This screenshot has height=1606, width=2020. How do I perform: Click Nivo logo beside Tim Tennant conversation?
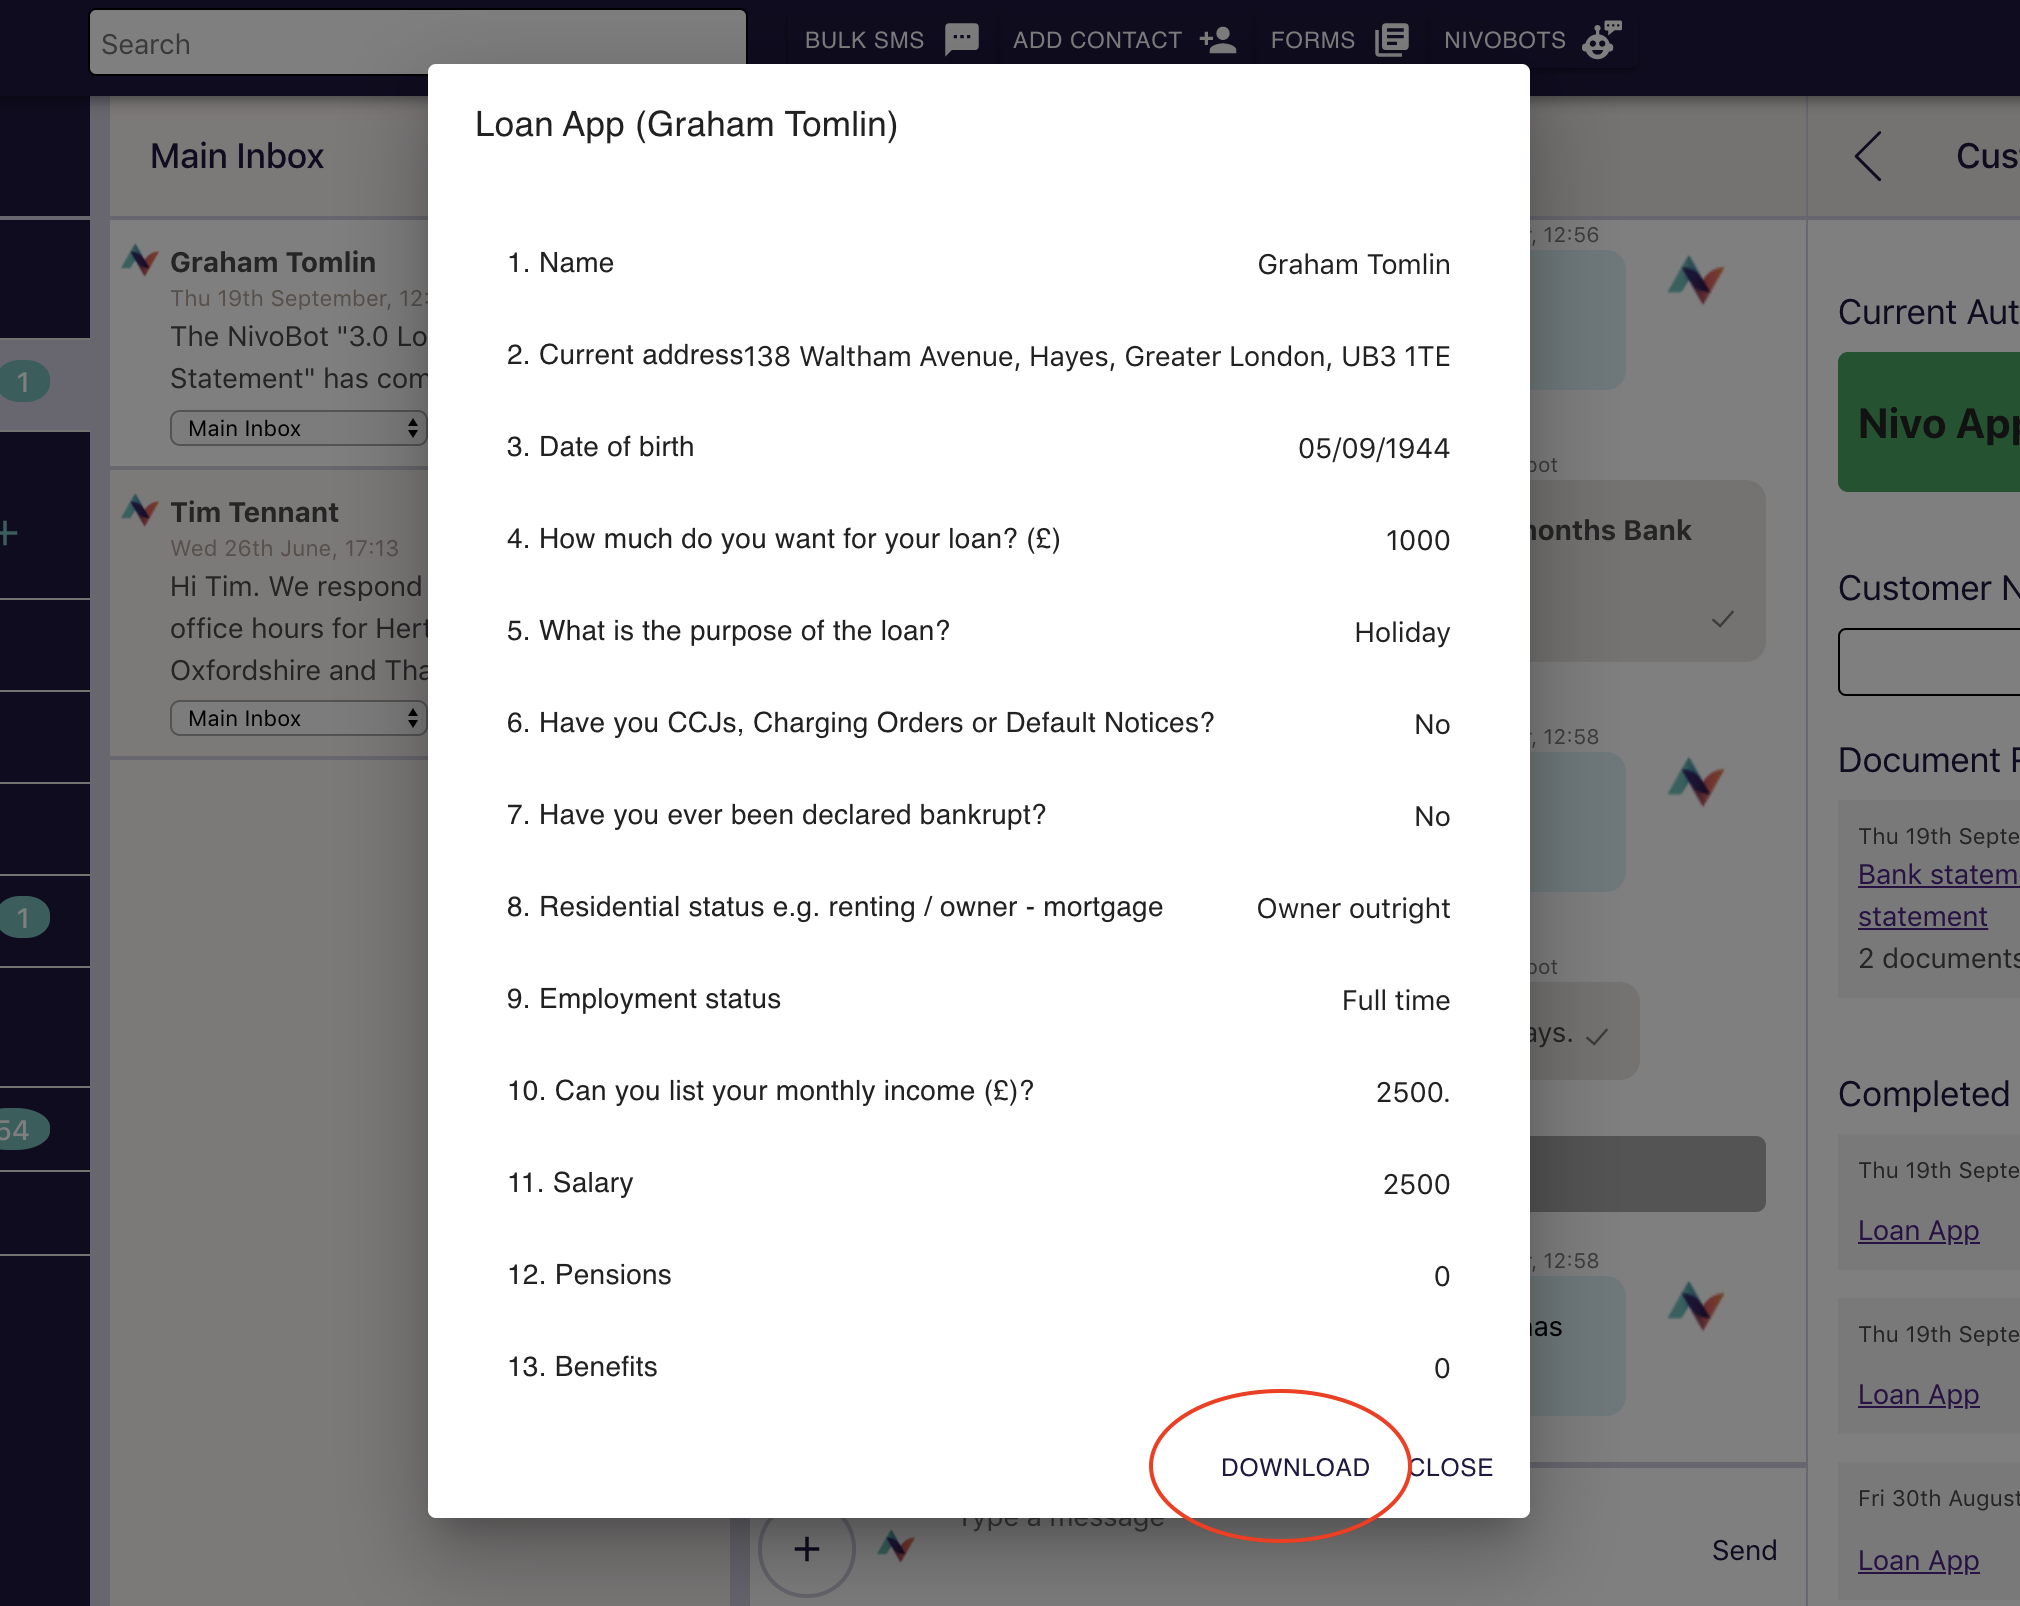pos(140,511)
